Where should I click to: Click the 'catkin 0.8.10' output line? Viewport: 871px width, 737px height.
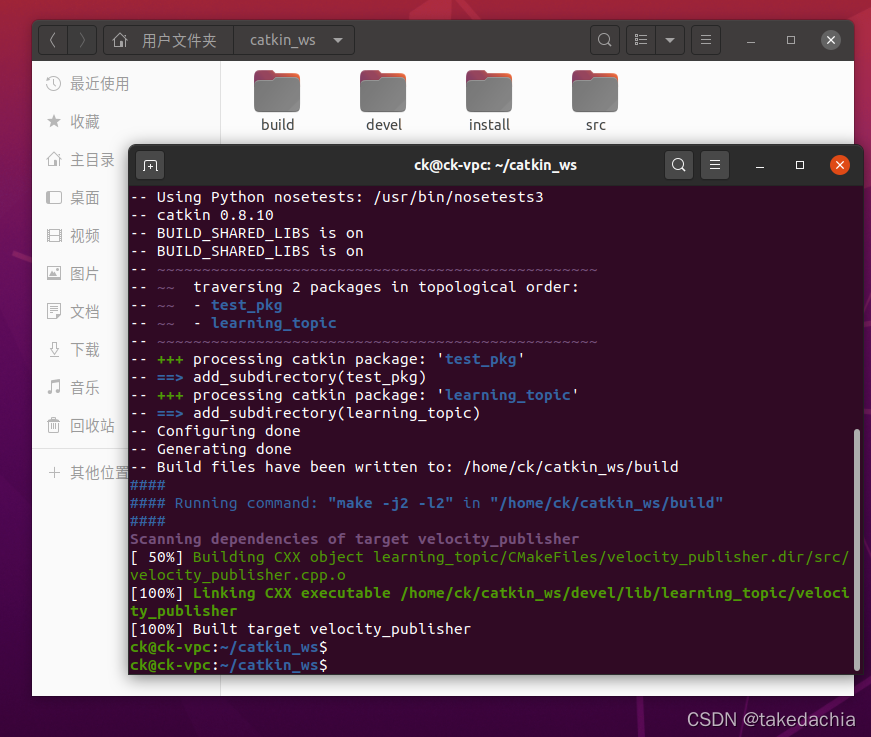(x=202, y=215)
